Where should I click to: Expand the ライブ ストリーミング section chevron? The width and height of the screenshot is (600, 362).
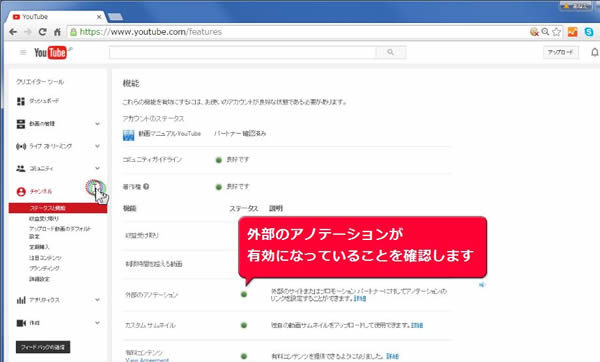[97, 146]
